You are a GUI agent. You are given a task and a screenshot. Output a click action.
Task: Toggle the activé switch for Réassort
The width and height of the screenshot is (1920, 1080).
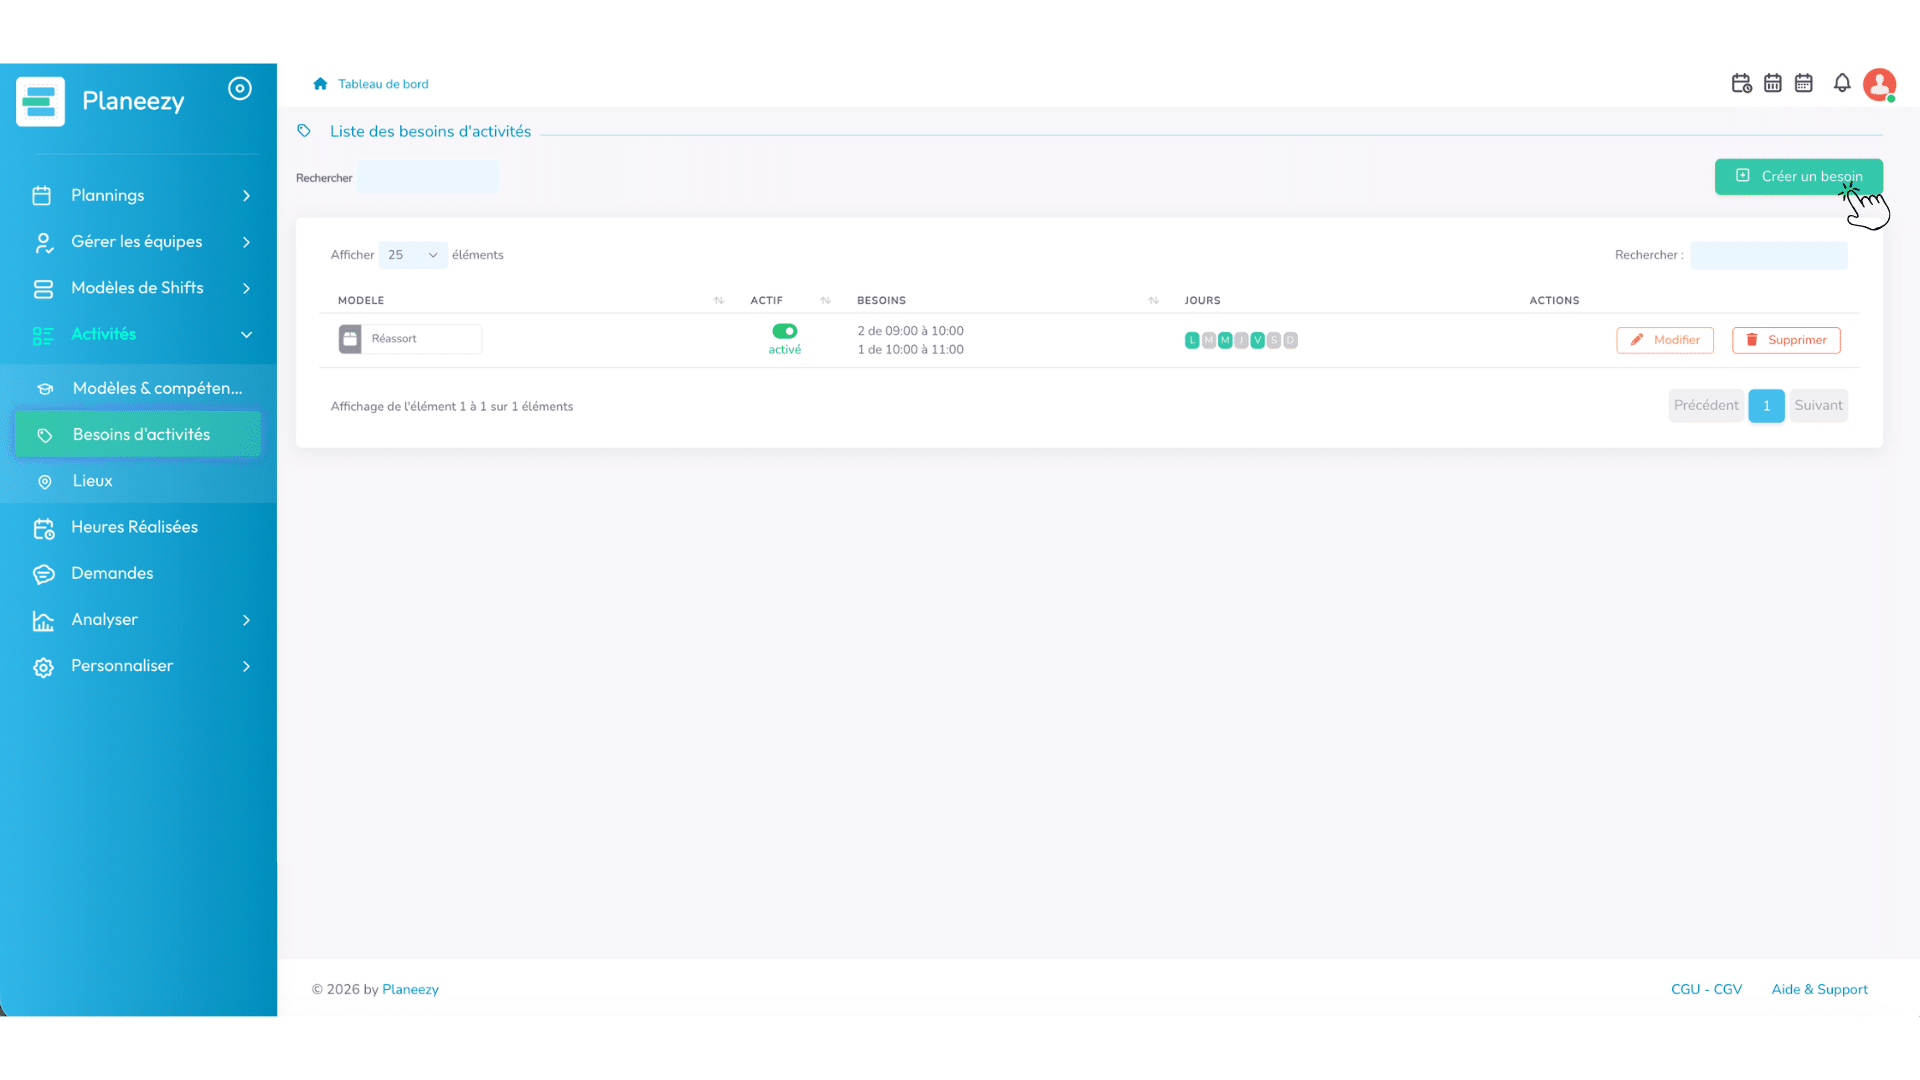[x=785, y=331]
